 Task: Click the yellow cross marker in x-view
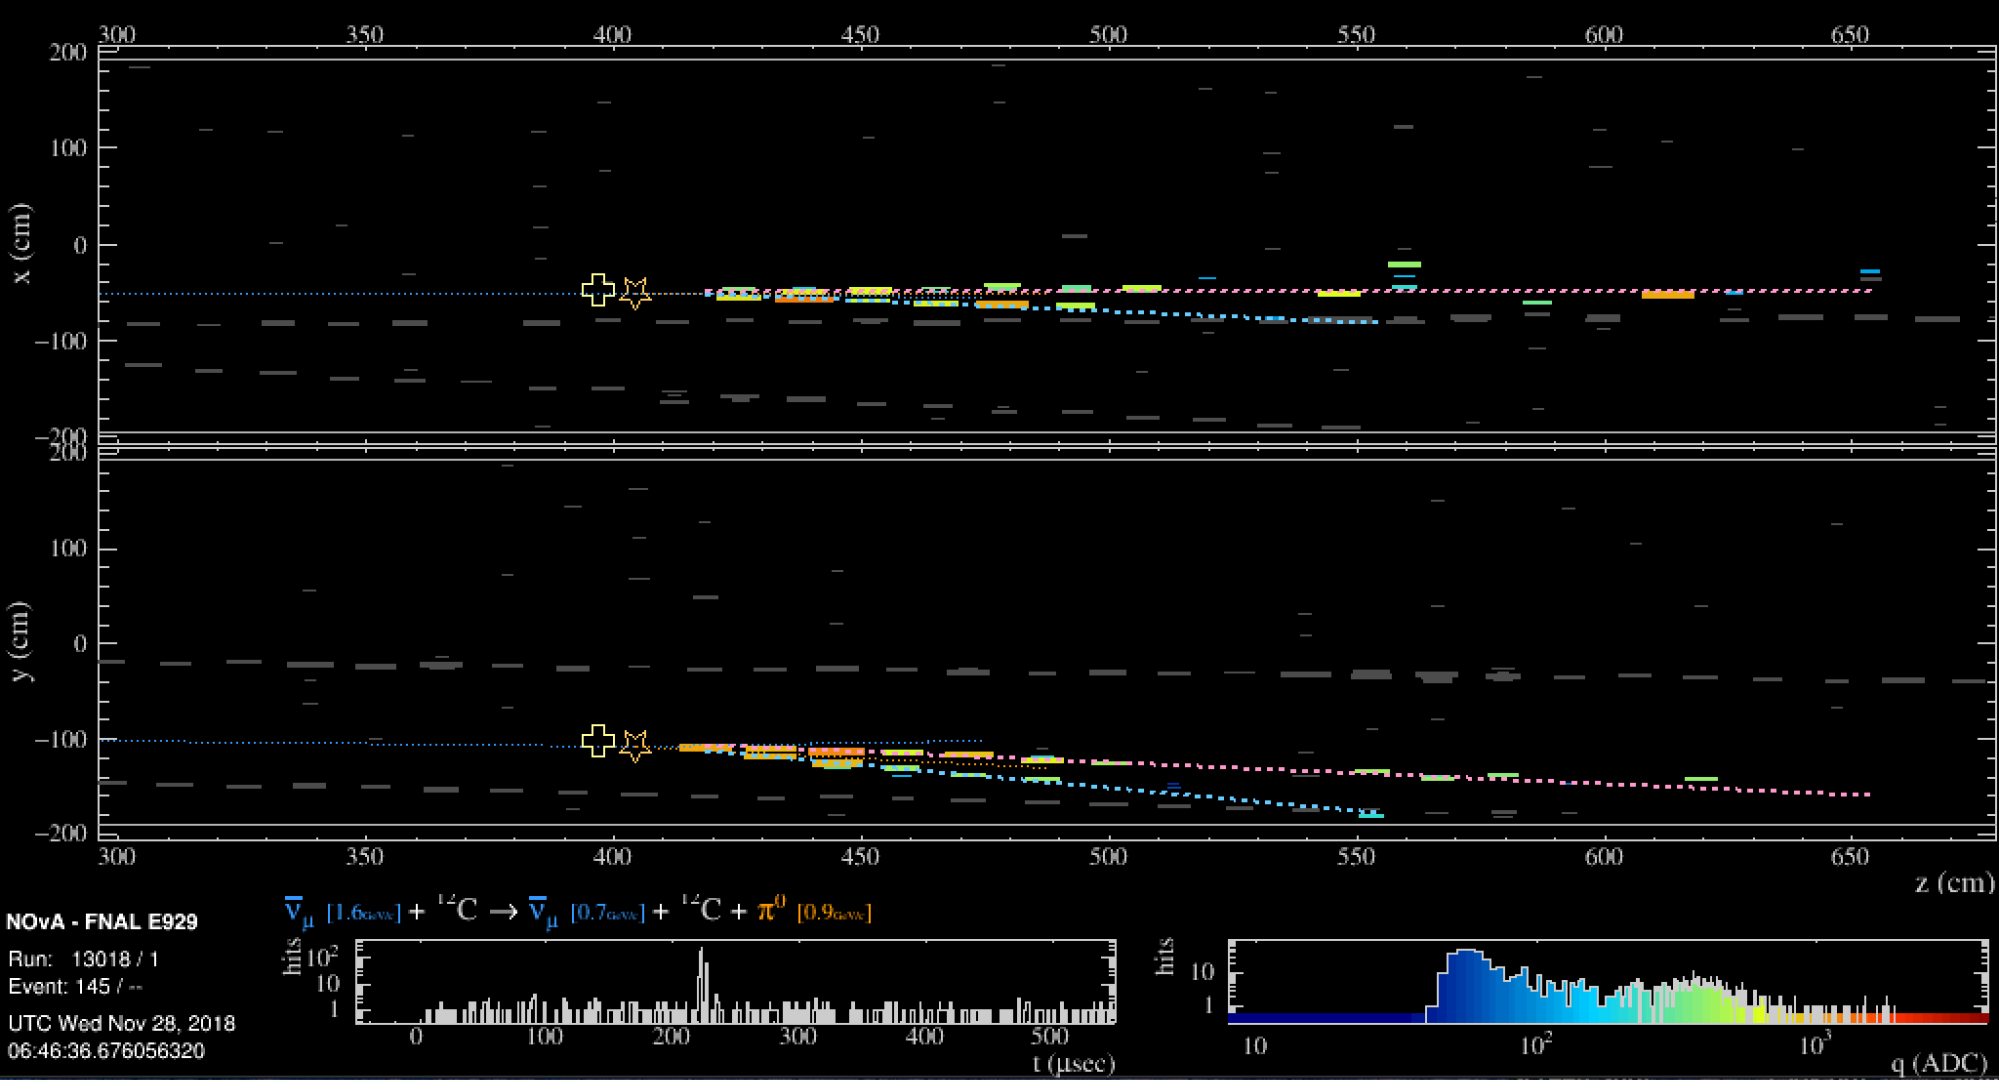pyautogui.click(x=598, y=290)
